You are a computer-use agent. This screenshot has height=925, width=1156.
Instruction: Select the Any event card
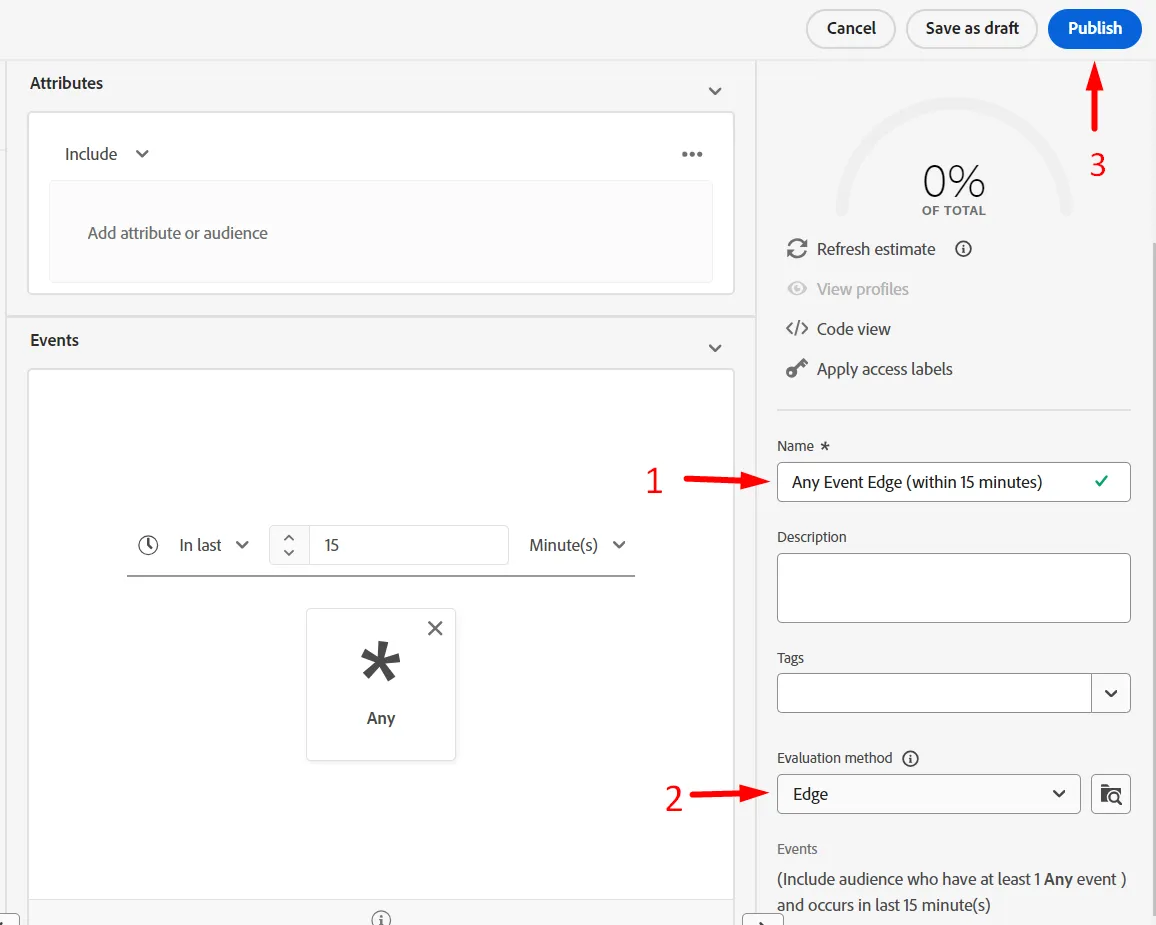point(380,684)
